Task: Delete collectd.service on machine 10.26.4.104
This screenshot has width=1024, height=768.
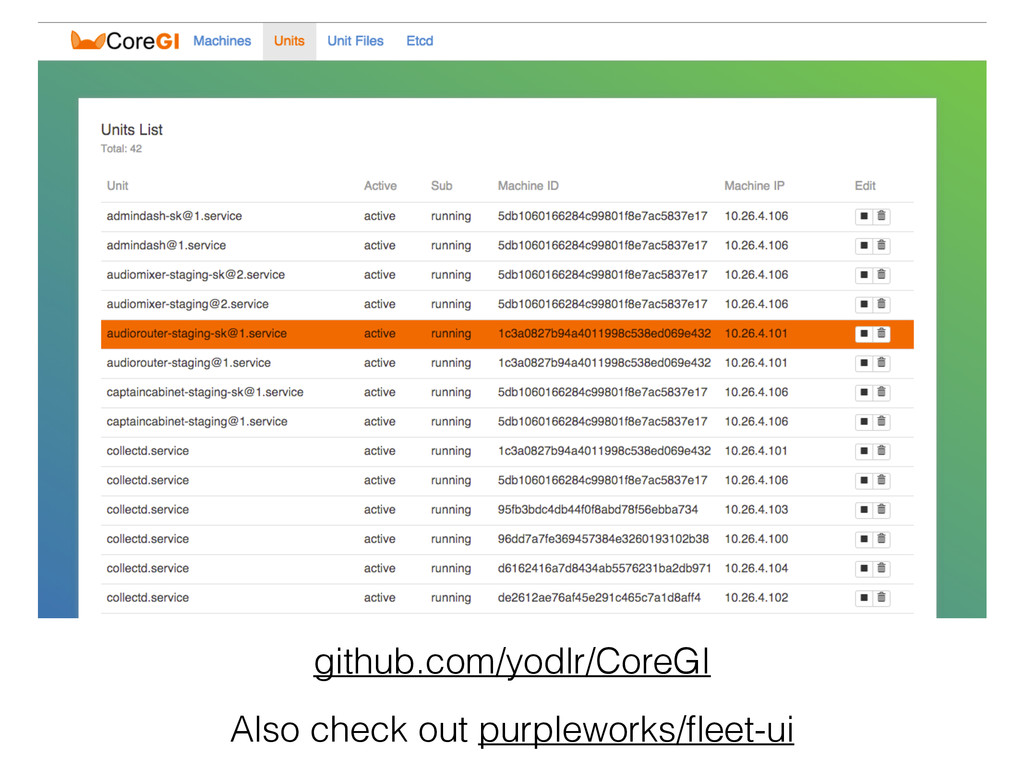Action: (881, 568)
